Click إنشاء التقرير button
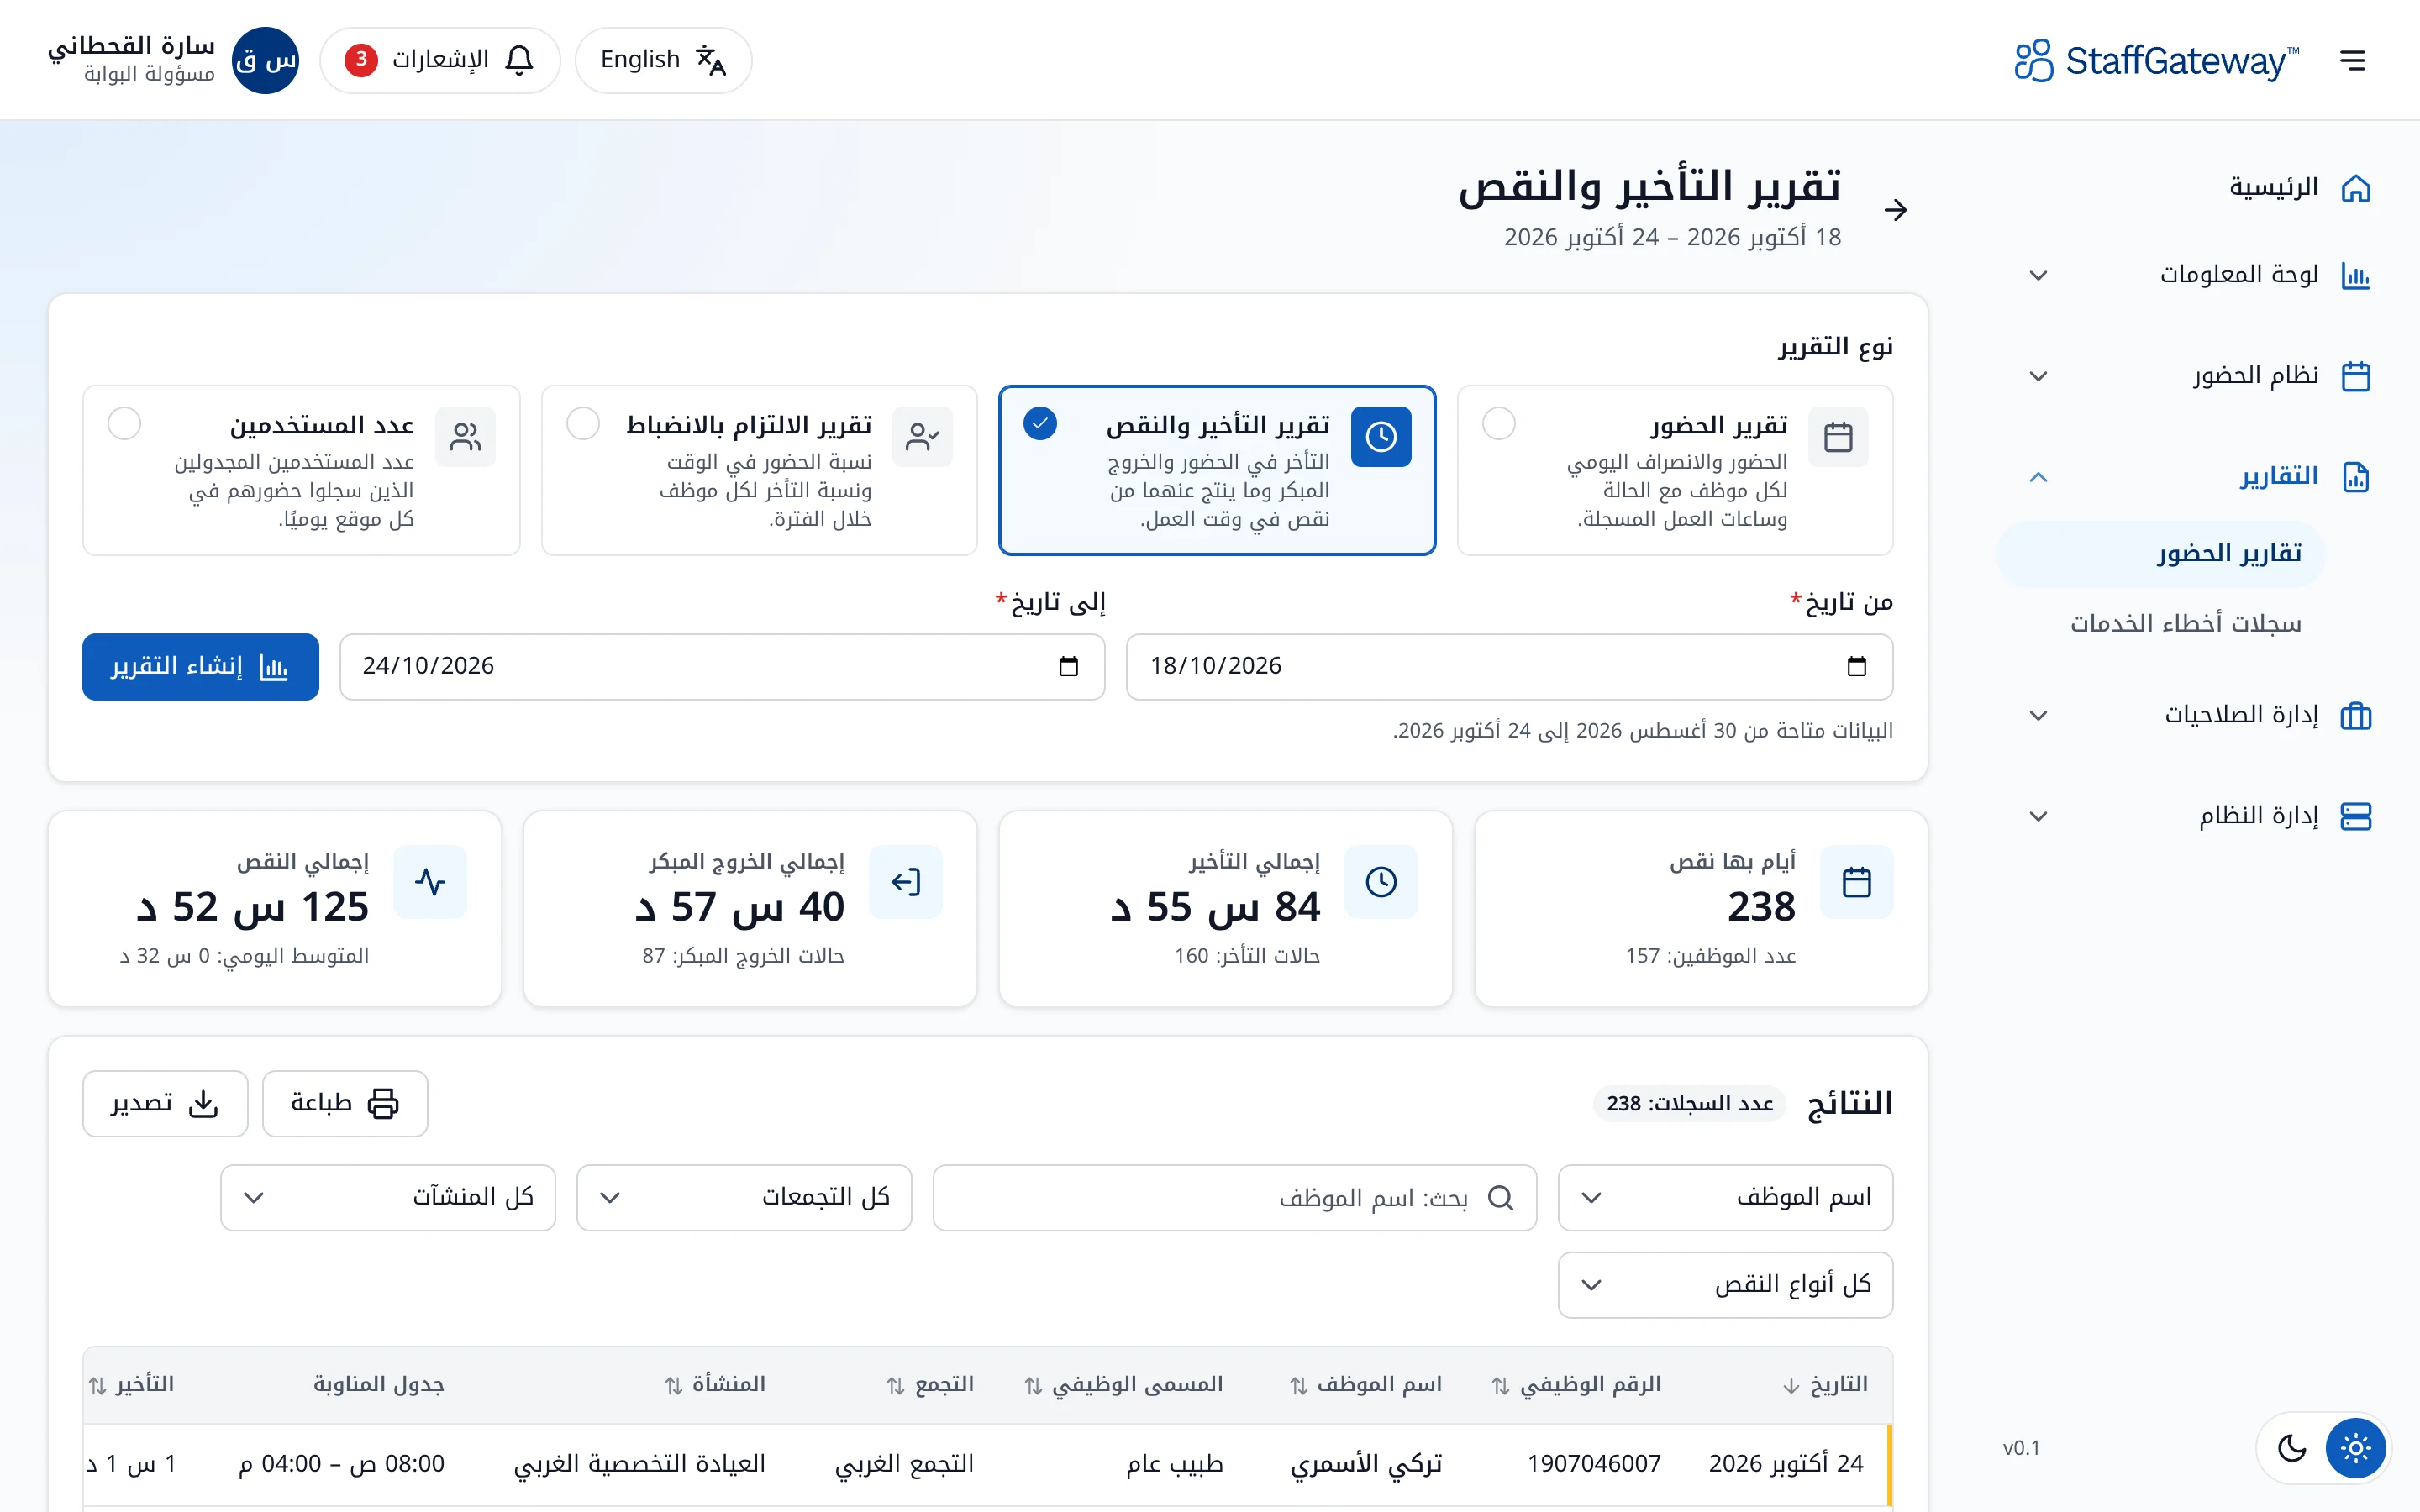Screen dimensions: 2420x1512 coord(200,666)
